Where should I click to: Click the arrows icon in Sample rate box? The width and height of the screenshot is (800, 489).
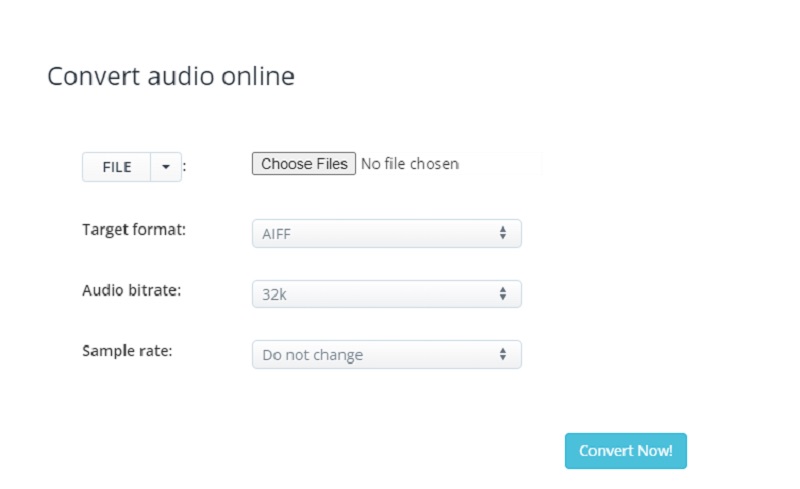pyautogui.click(x=502, y=354)
